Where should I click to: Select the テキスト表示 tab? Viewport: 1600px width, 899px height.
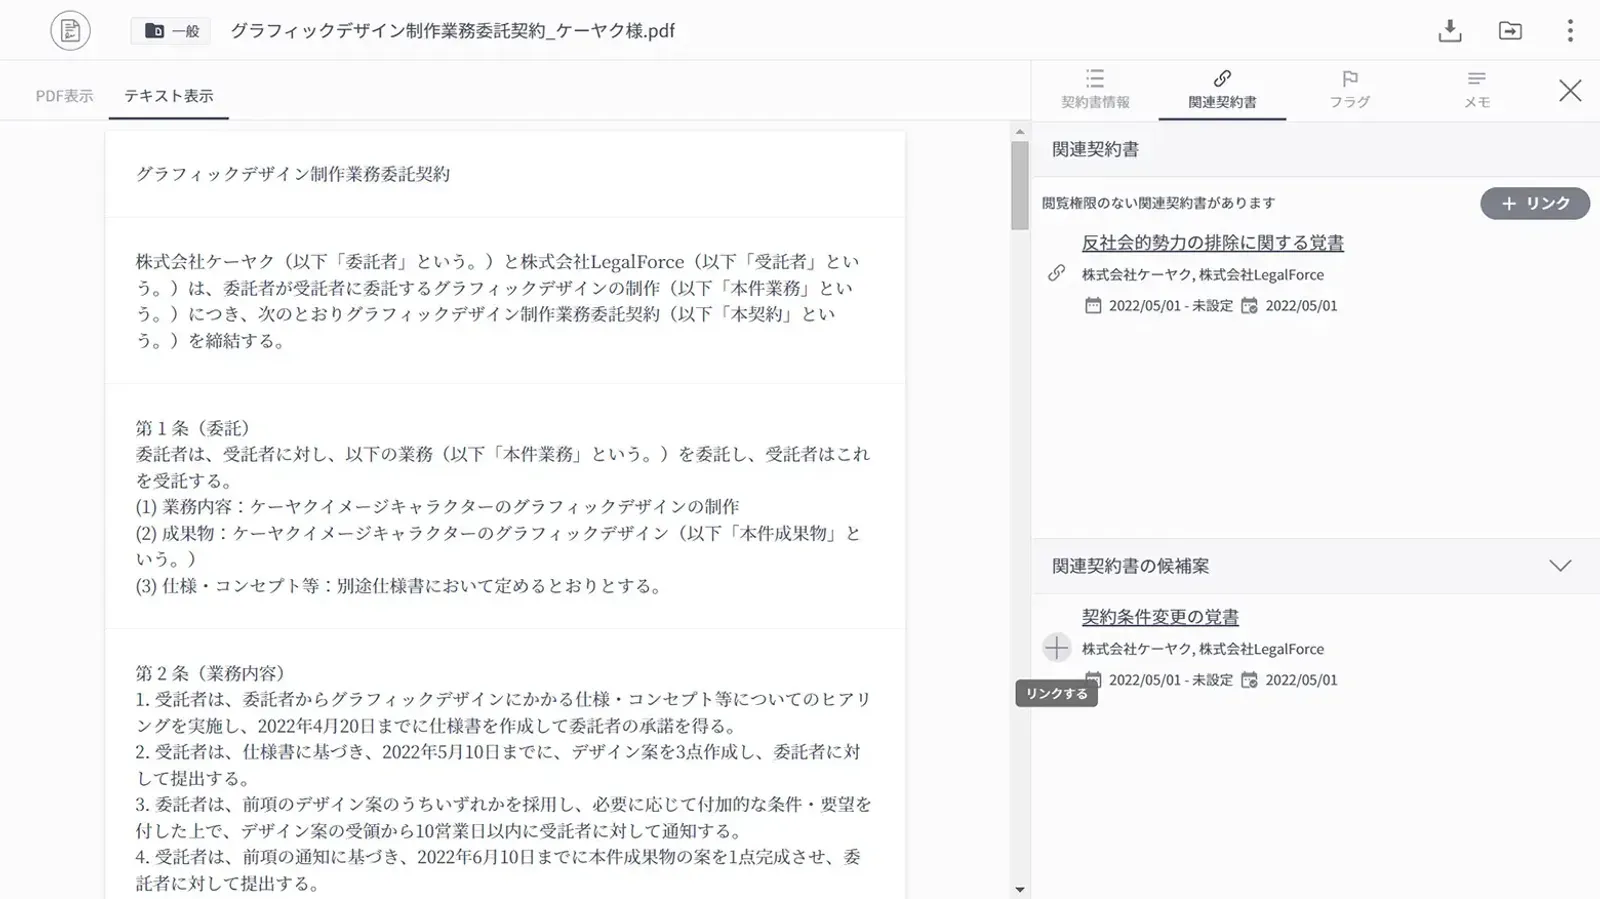168,96
